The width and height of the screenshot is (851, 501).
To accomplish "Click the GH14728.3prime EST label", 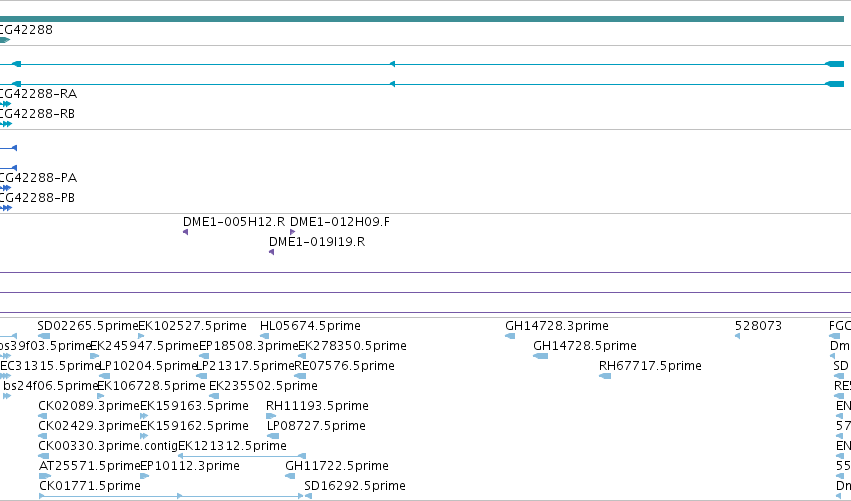I will [x=557, y=326].
